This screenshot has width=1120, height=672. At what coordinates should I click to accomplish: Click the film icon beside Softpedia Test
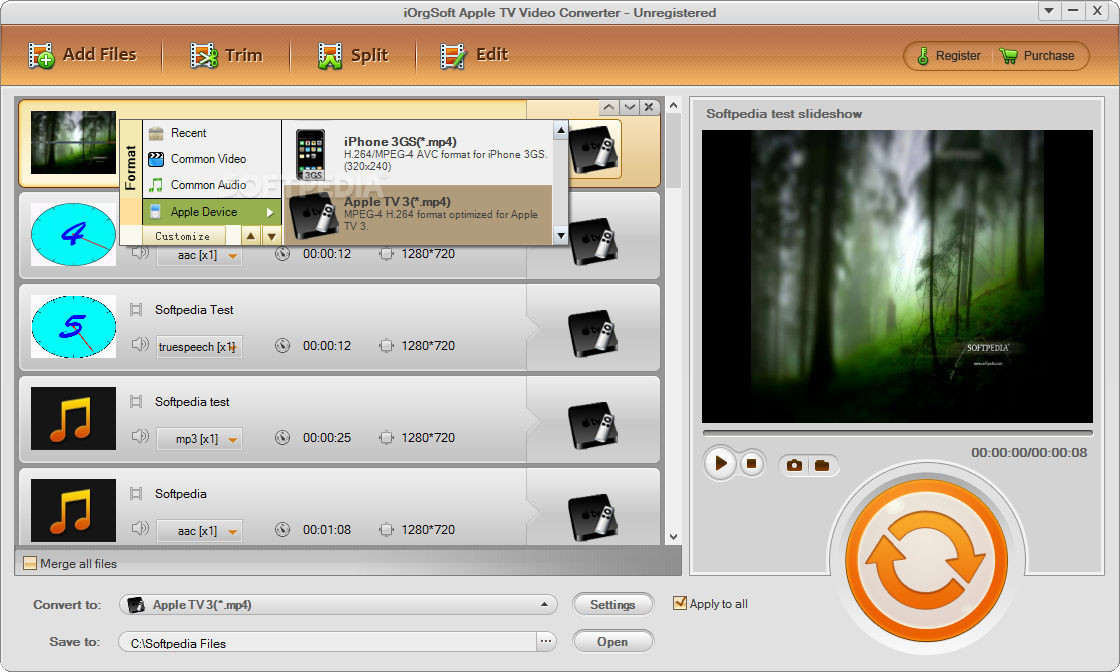(136, 309)
